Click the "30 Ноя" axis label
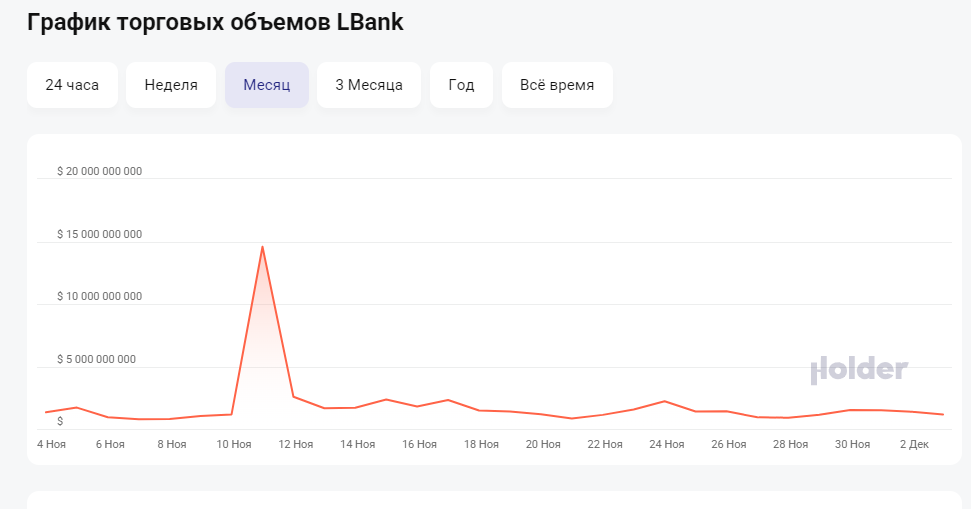The height and width of the screenshot is (509, 971). point(853,444)
